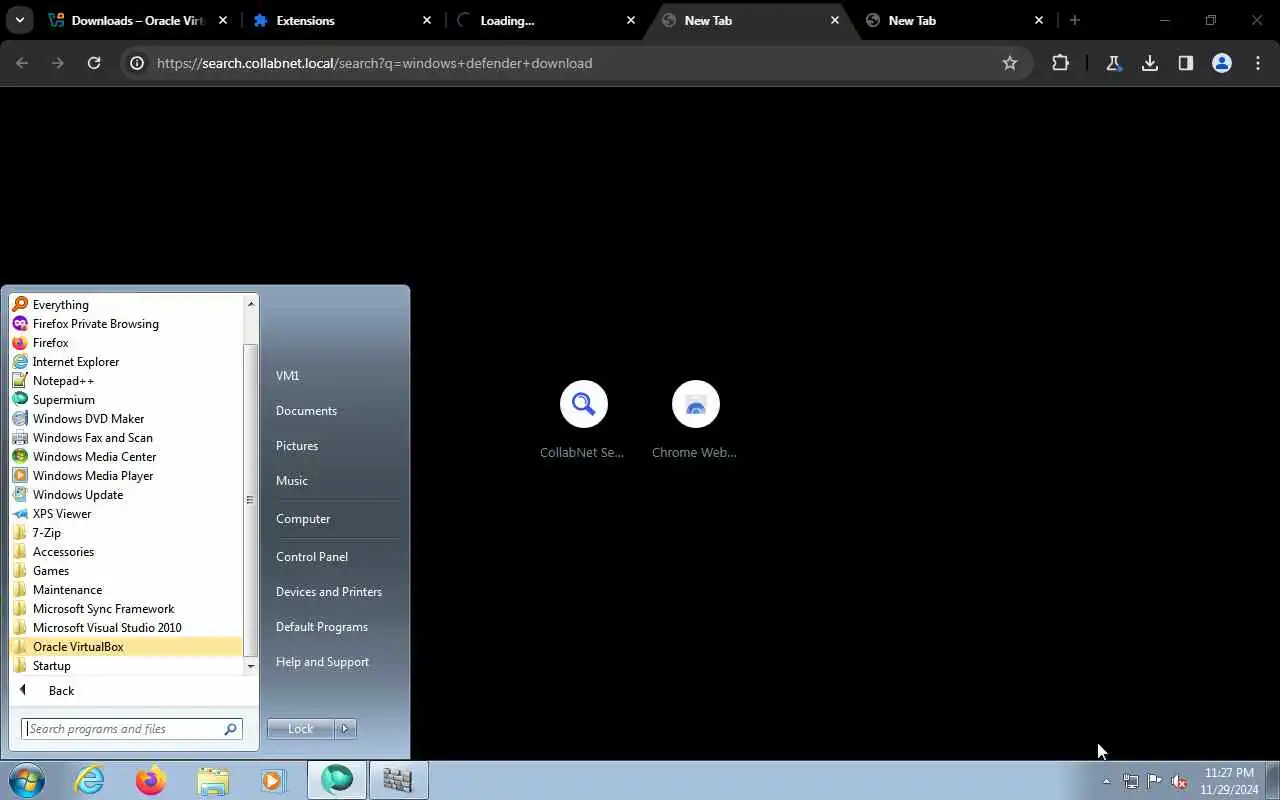The image size is (1280, 800).
Task: Launch Firefox Private Browsing
Action: (126, 324)
